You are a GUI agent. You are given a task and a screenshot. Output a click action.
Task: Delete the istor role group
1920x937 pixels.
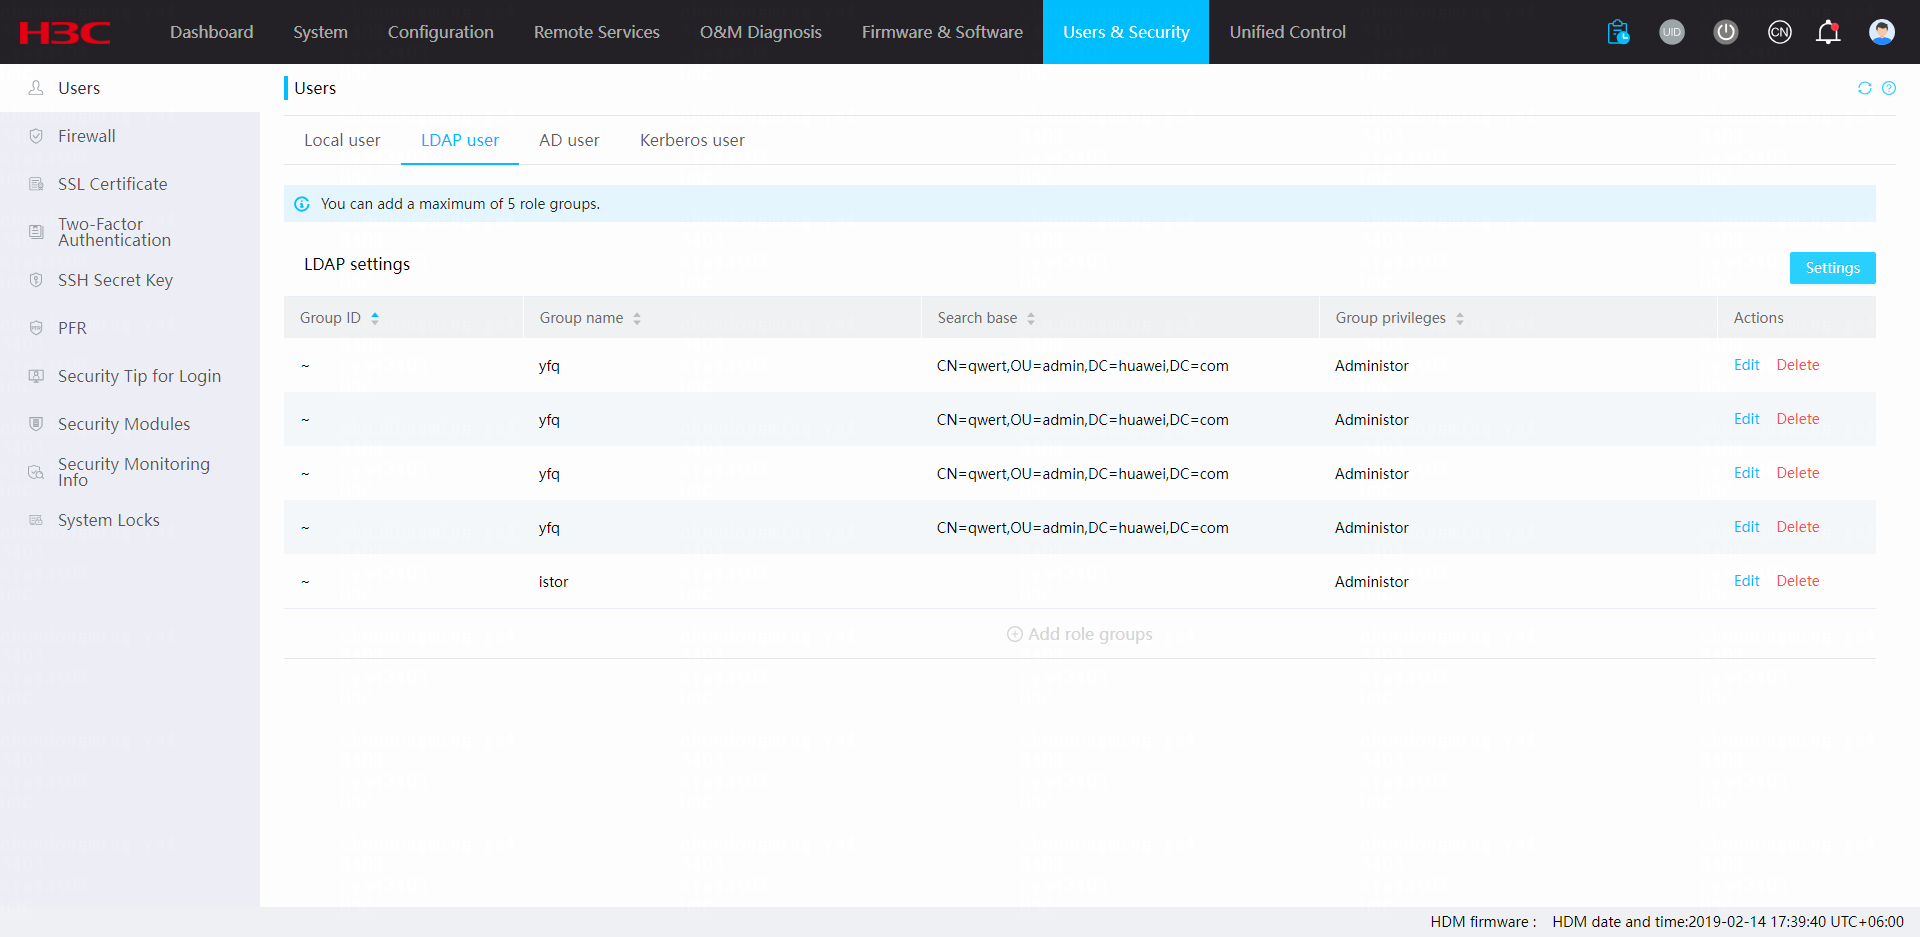point(1798,581)
